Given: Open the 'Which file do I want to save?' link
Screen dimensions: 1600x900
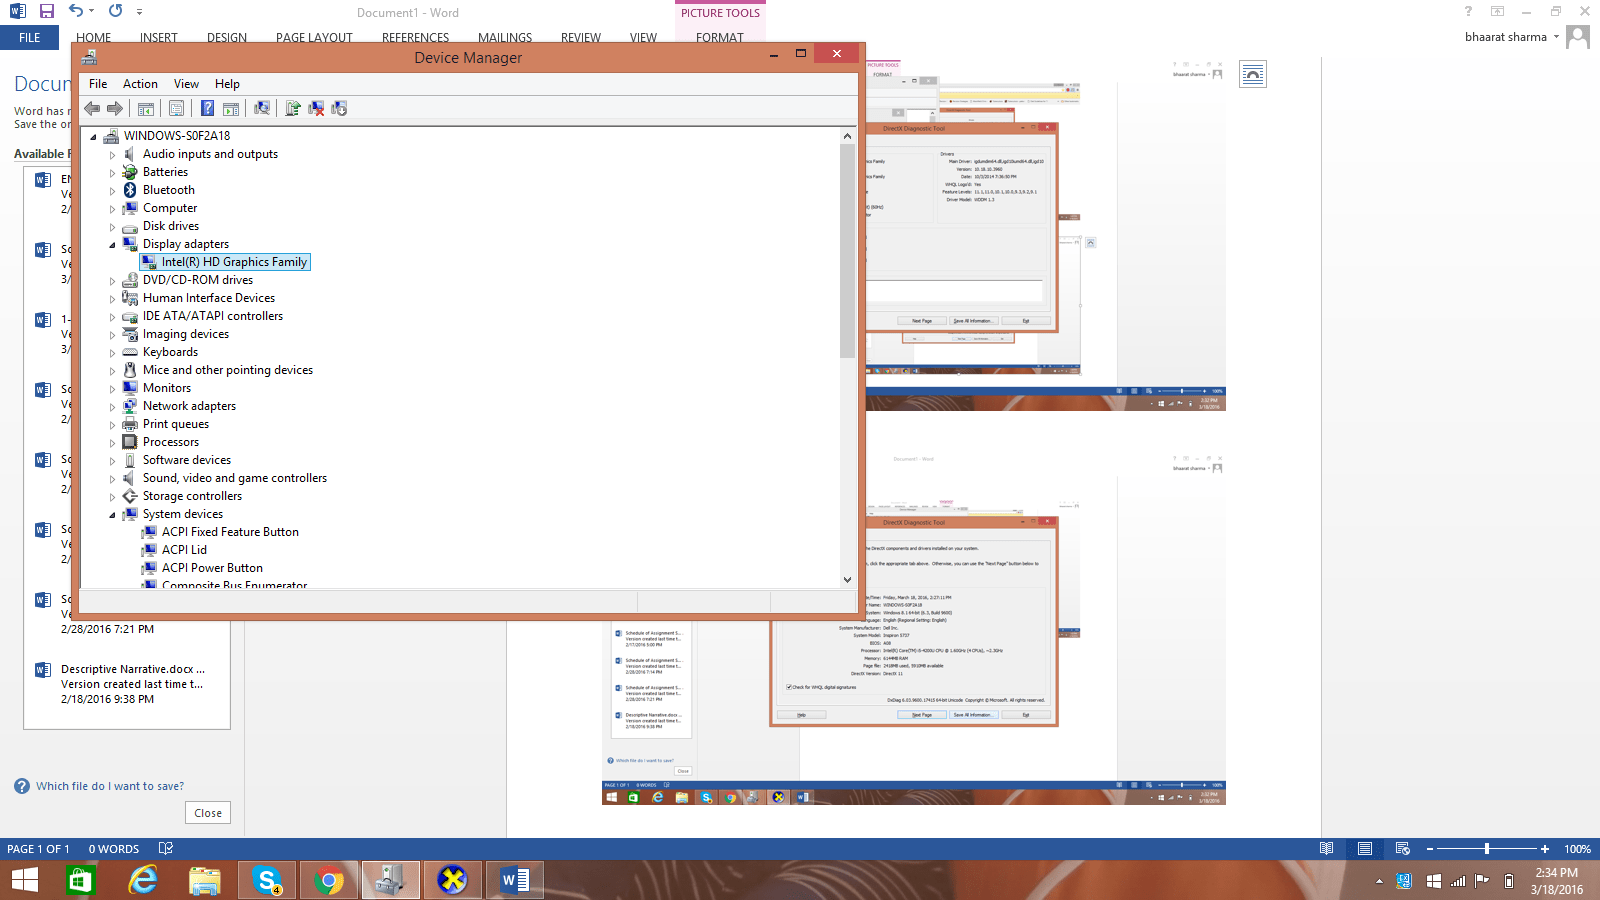Looking at the screenshot, I should (110, 786).
